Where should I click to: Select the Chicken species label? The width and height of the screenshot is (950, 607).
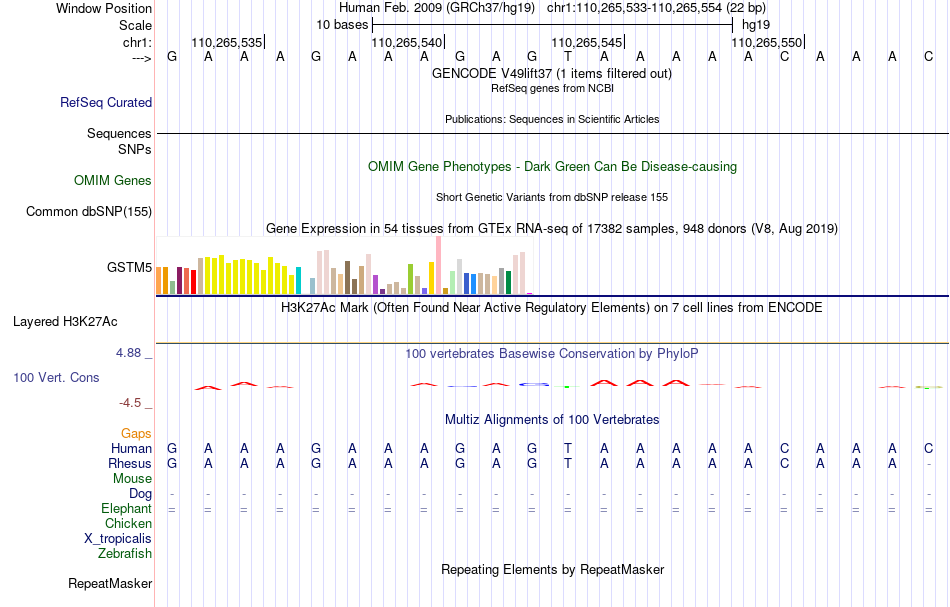tap(128, 523)
